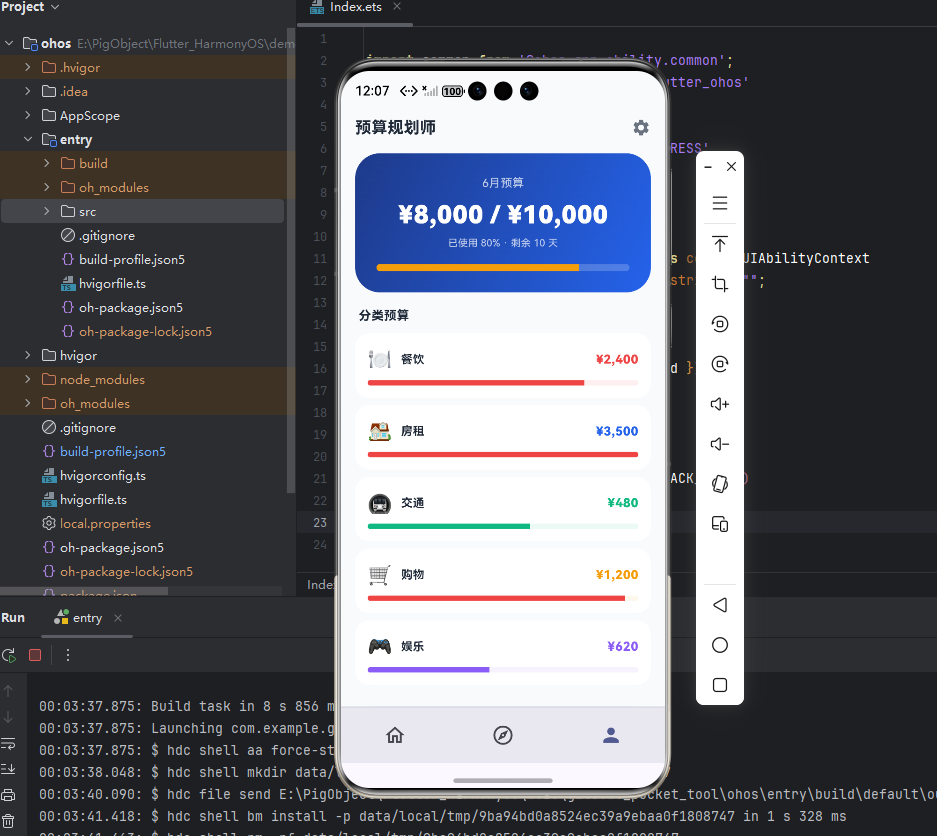The width and height of the screenshot is (937, 836).
Task: Collapse the ohos root folder
Action: [x=9, y=43]
